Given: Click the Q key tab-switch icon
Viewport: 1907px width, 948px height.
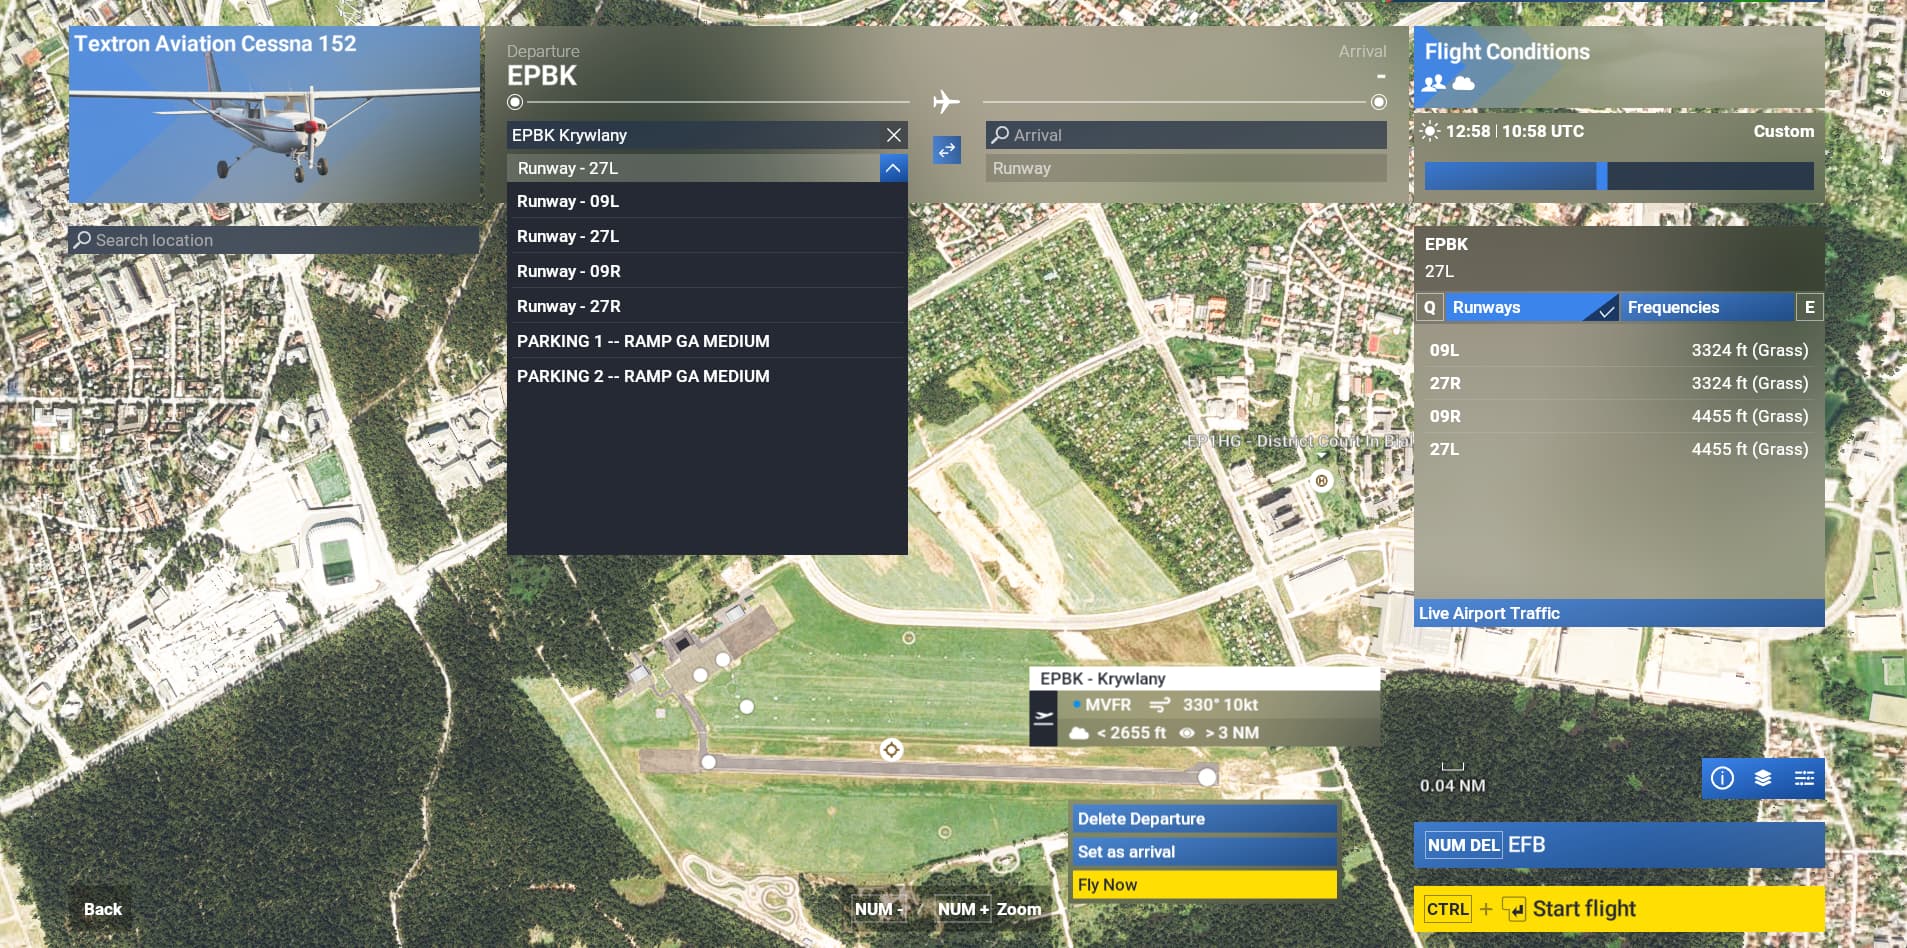Looking at the screenshot, I should pos(1430,307).
